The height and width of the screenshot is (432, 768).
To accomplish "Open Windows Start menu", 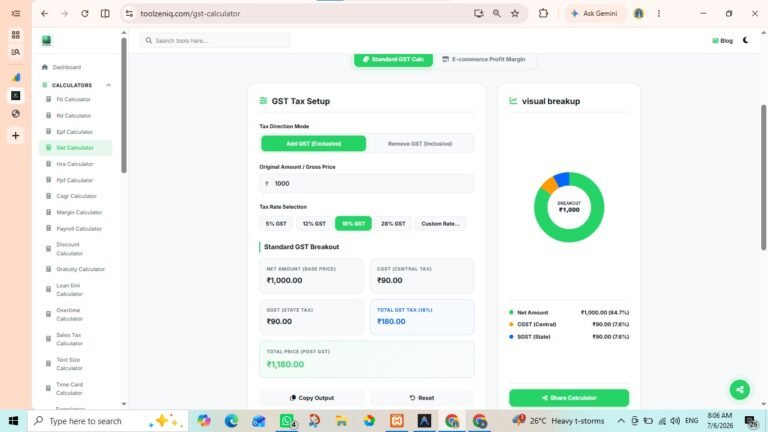I will point(13,421).
